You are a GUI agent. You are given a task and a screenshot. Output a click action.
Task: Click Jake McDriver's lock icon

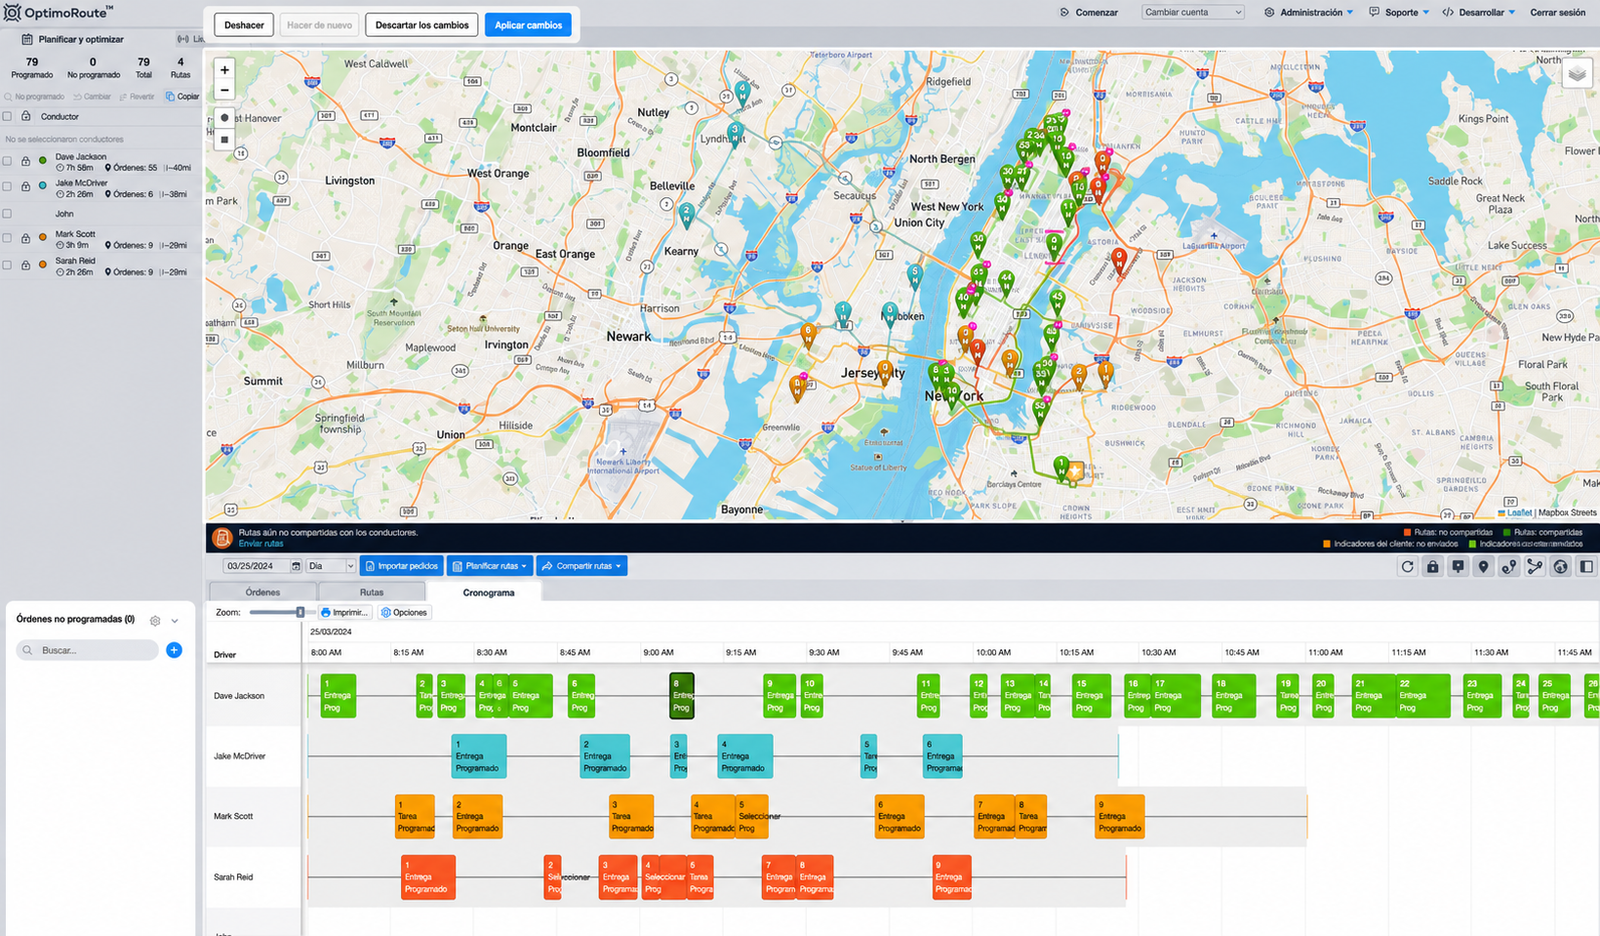pyautogui.click(x=26, y=187)
